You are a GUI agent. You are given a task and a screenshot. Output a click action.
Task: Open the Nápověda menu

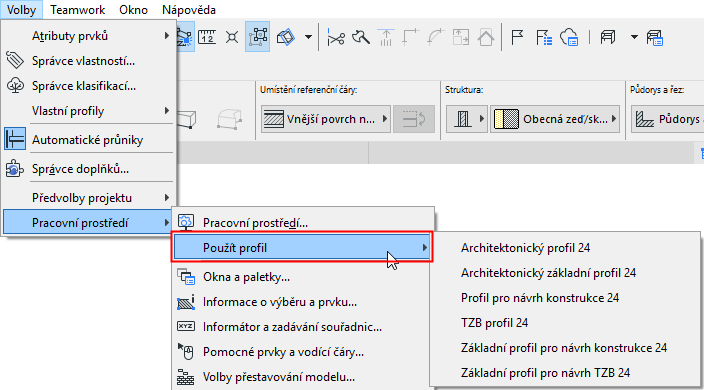click(189, 9)
